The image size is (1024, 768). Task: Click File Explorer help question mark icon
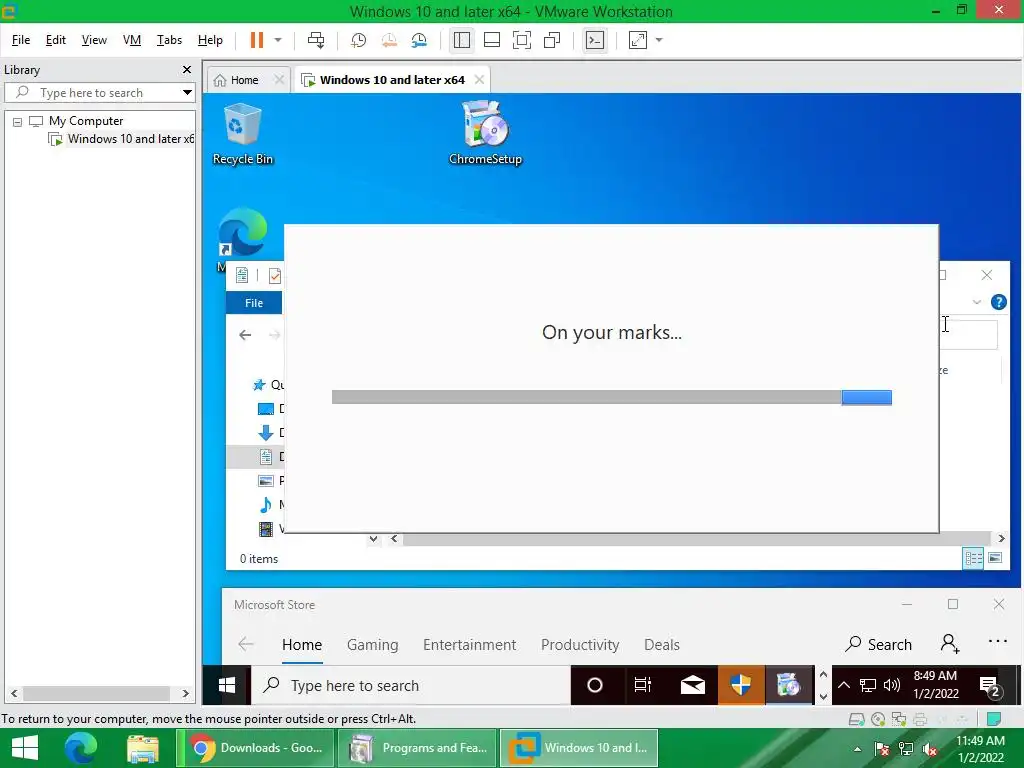pos(999,302)
